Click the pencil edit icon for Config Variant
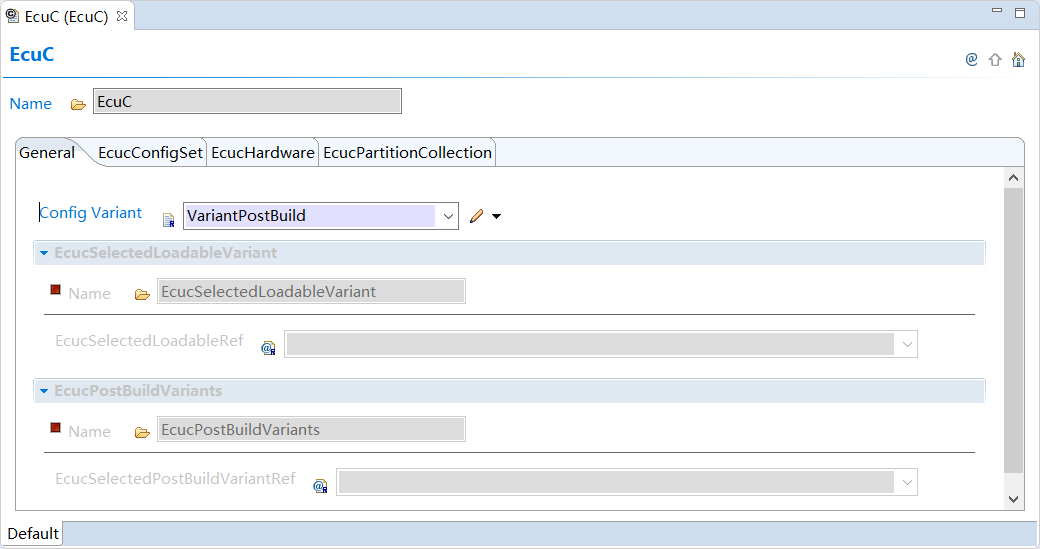 [476, 216]
